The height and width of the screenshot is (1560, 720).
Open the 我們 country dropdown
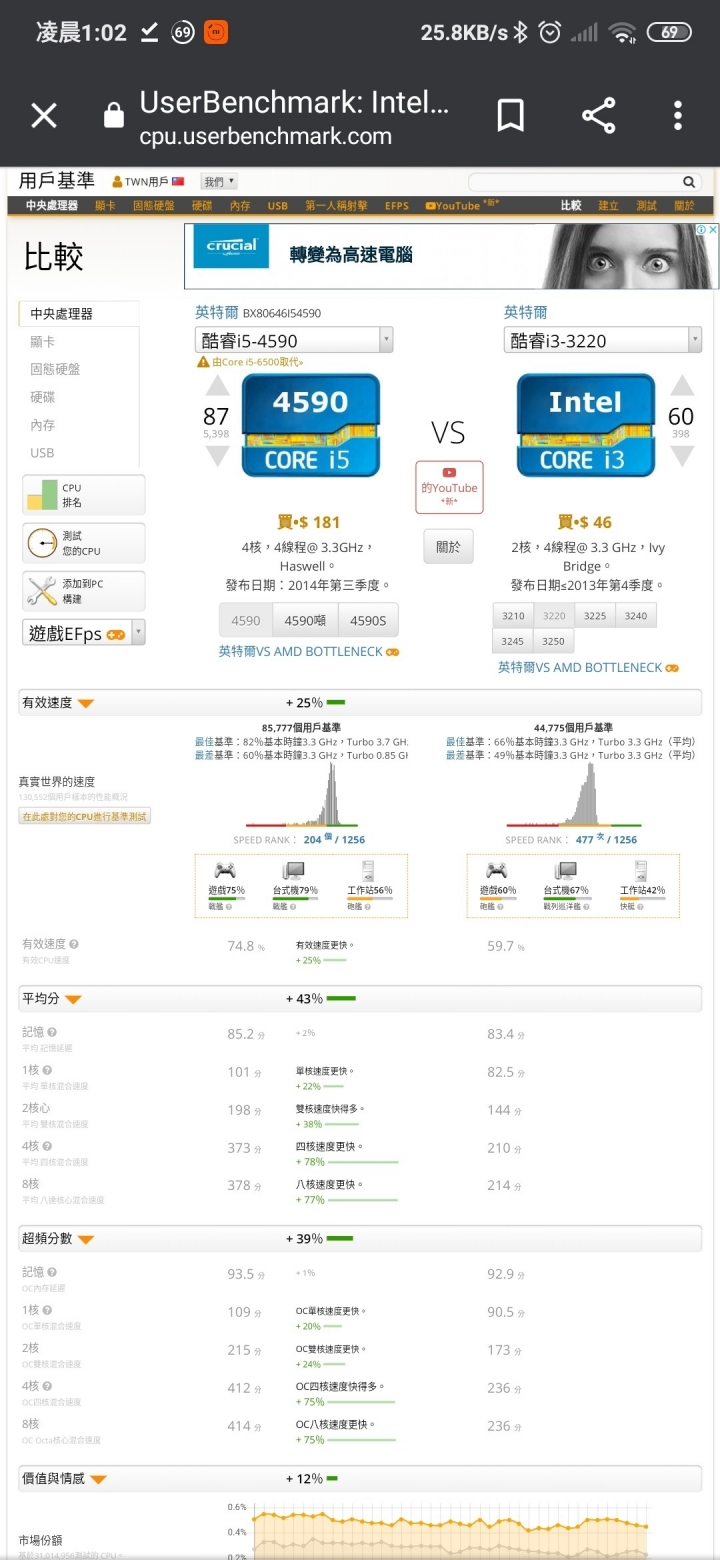click(219, 182)
